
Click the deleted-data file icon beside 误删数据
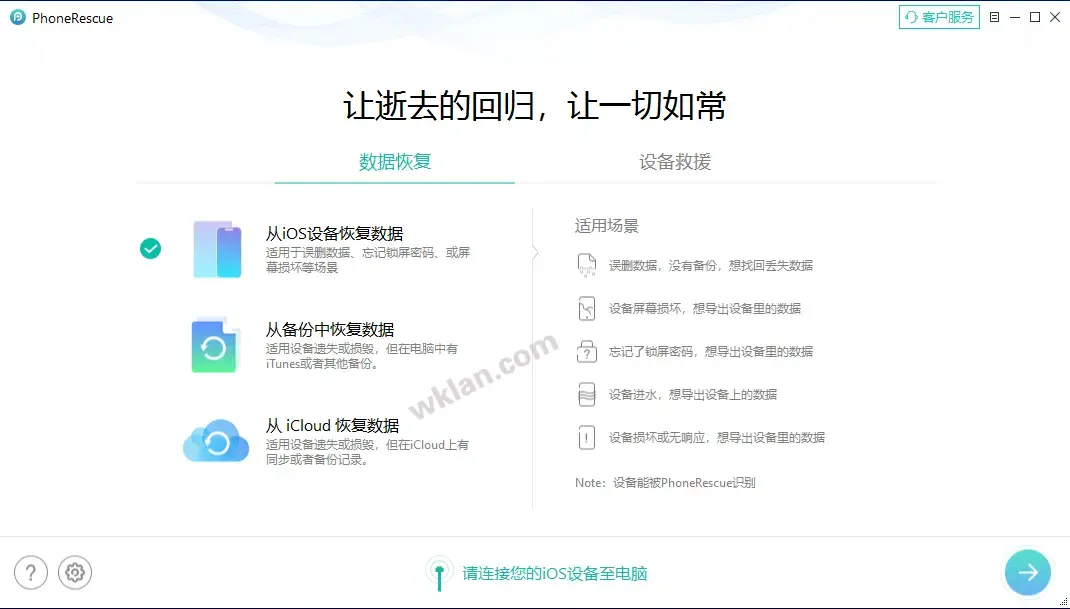click(587, 265)
